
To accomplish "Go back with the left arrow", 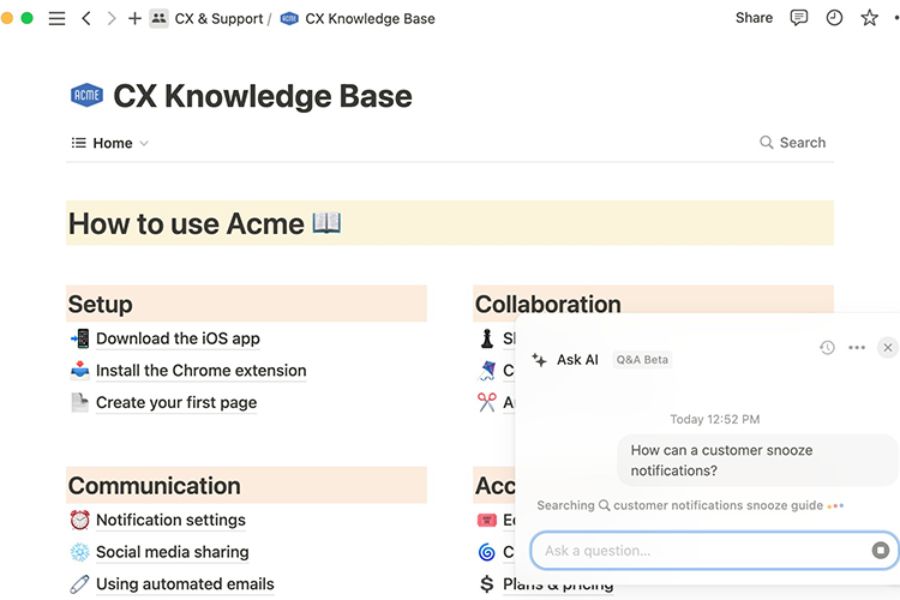I will pos(86,18).
